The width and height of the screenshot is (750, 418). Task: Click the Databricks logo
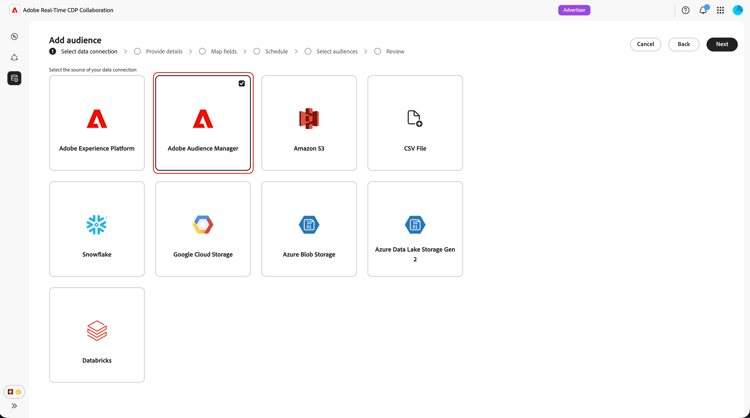pos(97,330)
